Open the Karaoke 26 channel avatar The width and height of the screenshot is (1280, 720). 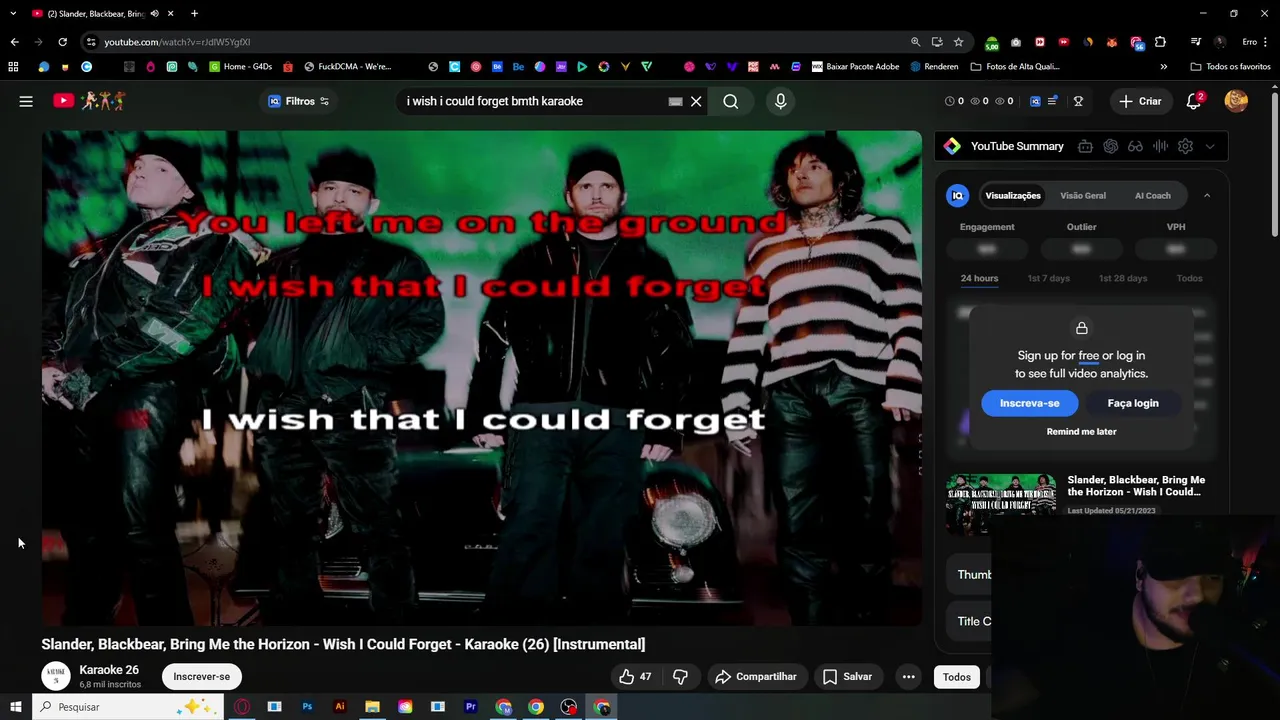click(56, 676)
